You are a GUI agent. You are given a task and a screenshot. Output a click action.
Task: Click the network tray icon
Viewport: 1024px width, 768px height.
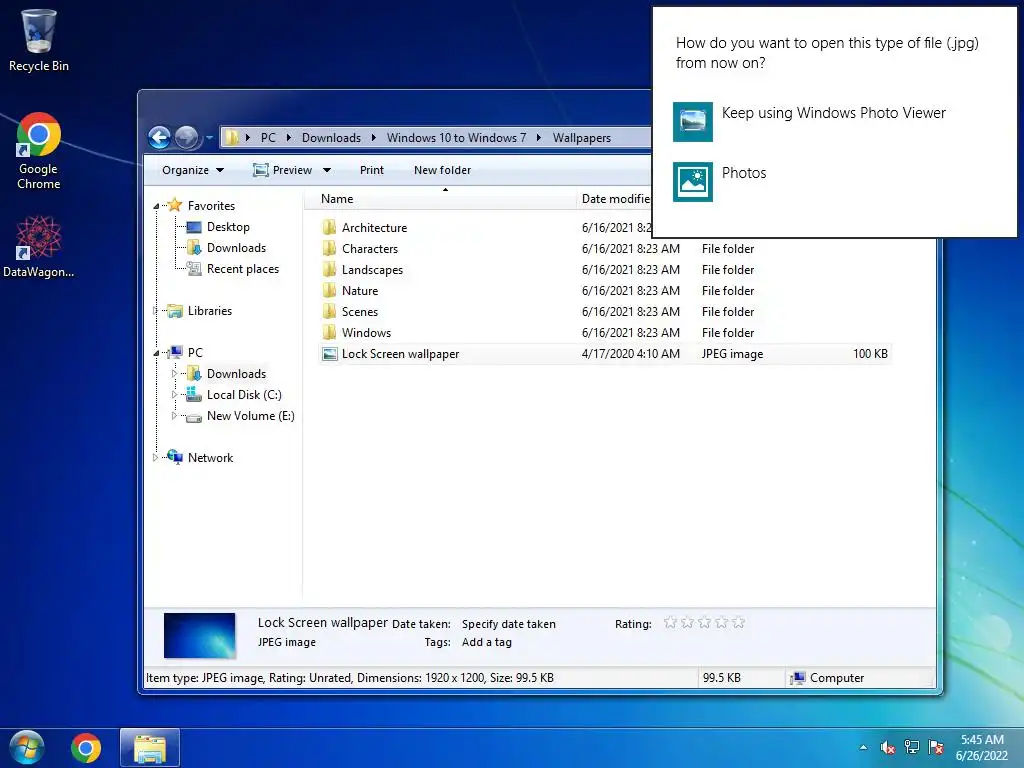(912, 747)
